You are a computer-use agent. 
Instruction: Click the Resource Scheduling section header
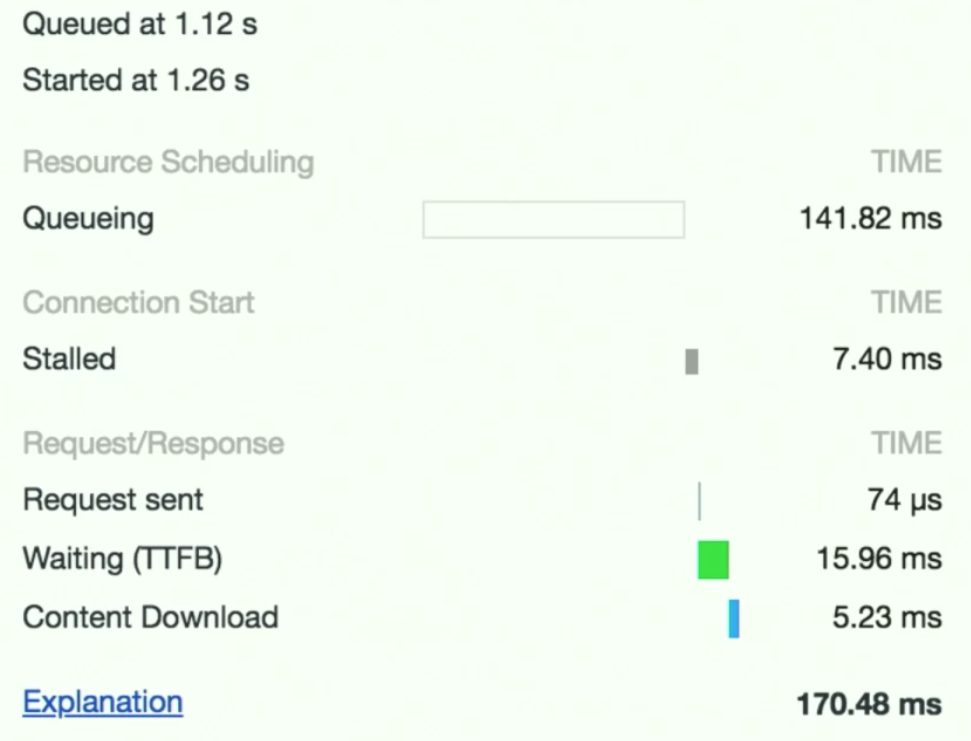click(x=168, y=162)
